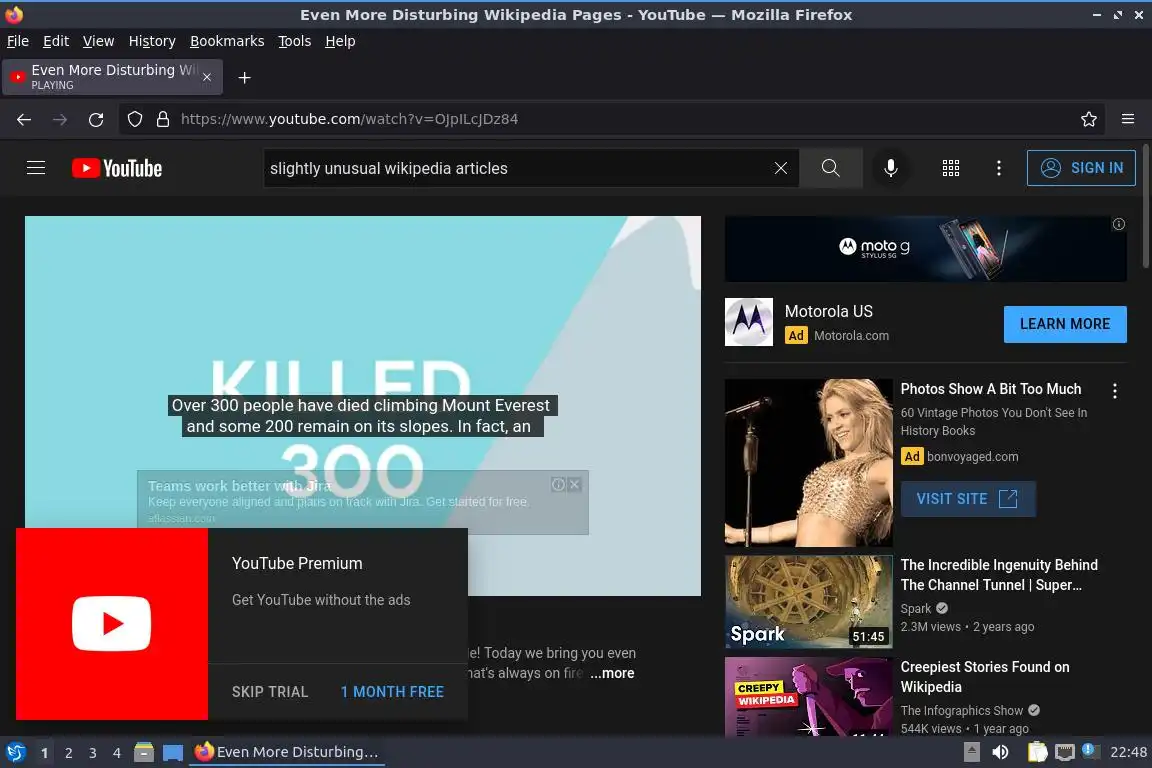Open the Firefox hamburger application menu
1152x768 pixels.
[1128, 119]
